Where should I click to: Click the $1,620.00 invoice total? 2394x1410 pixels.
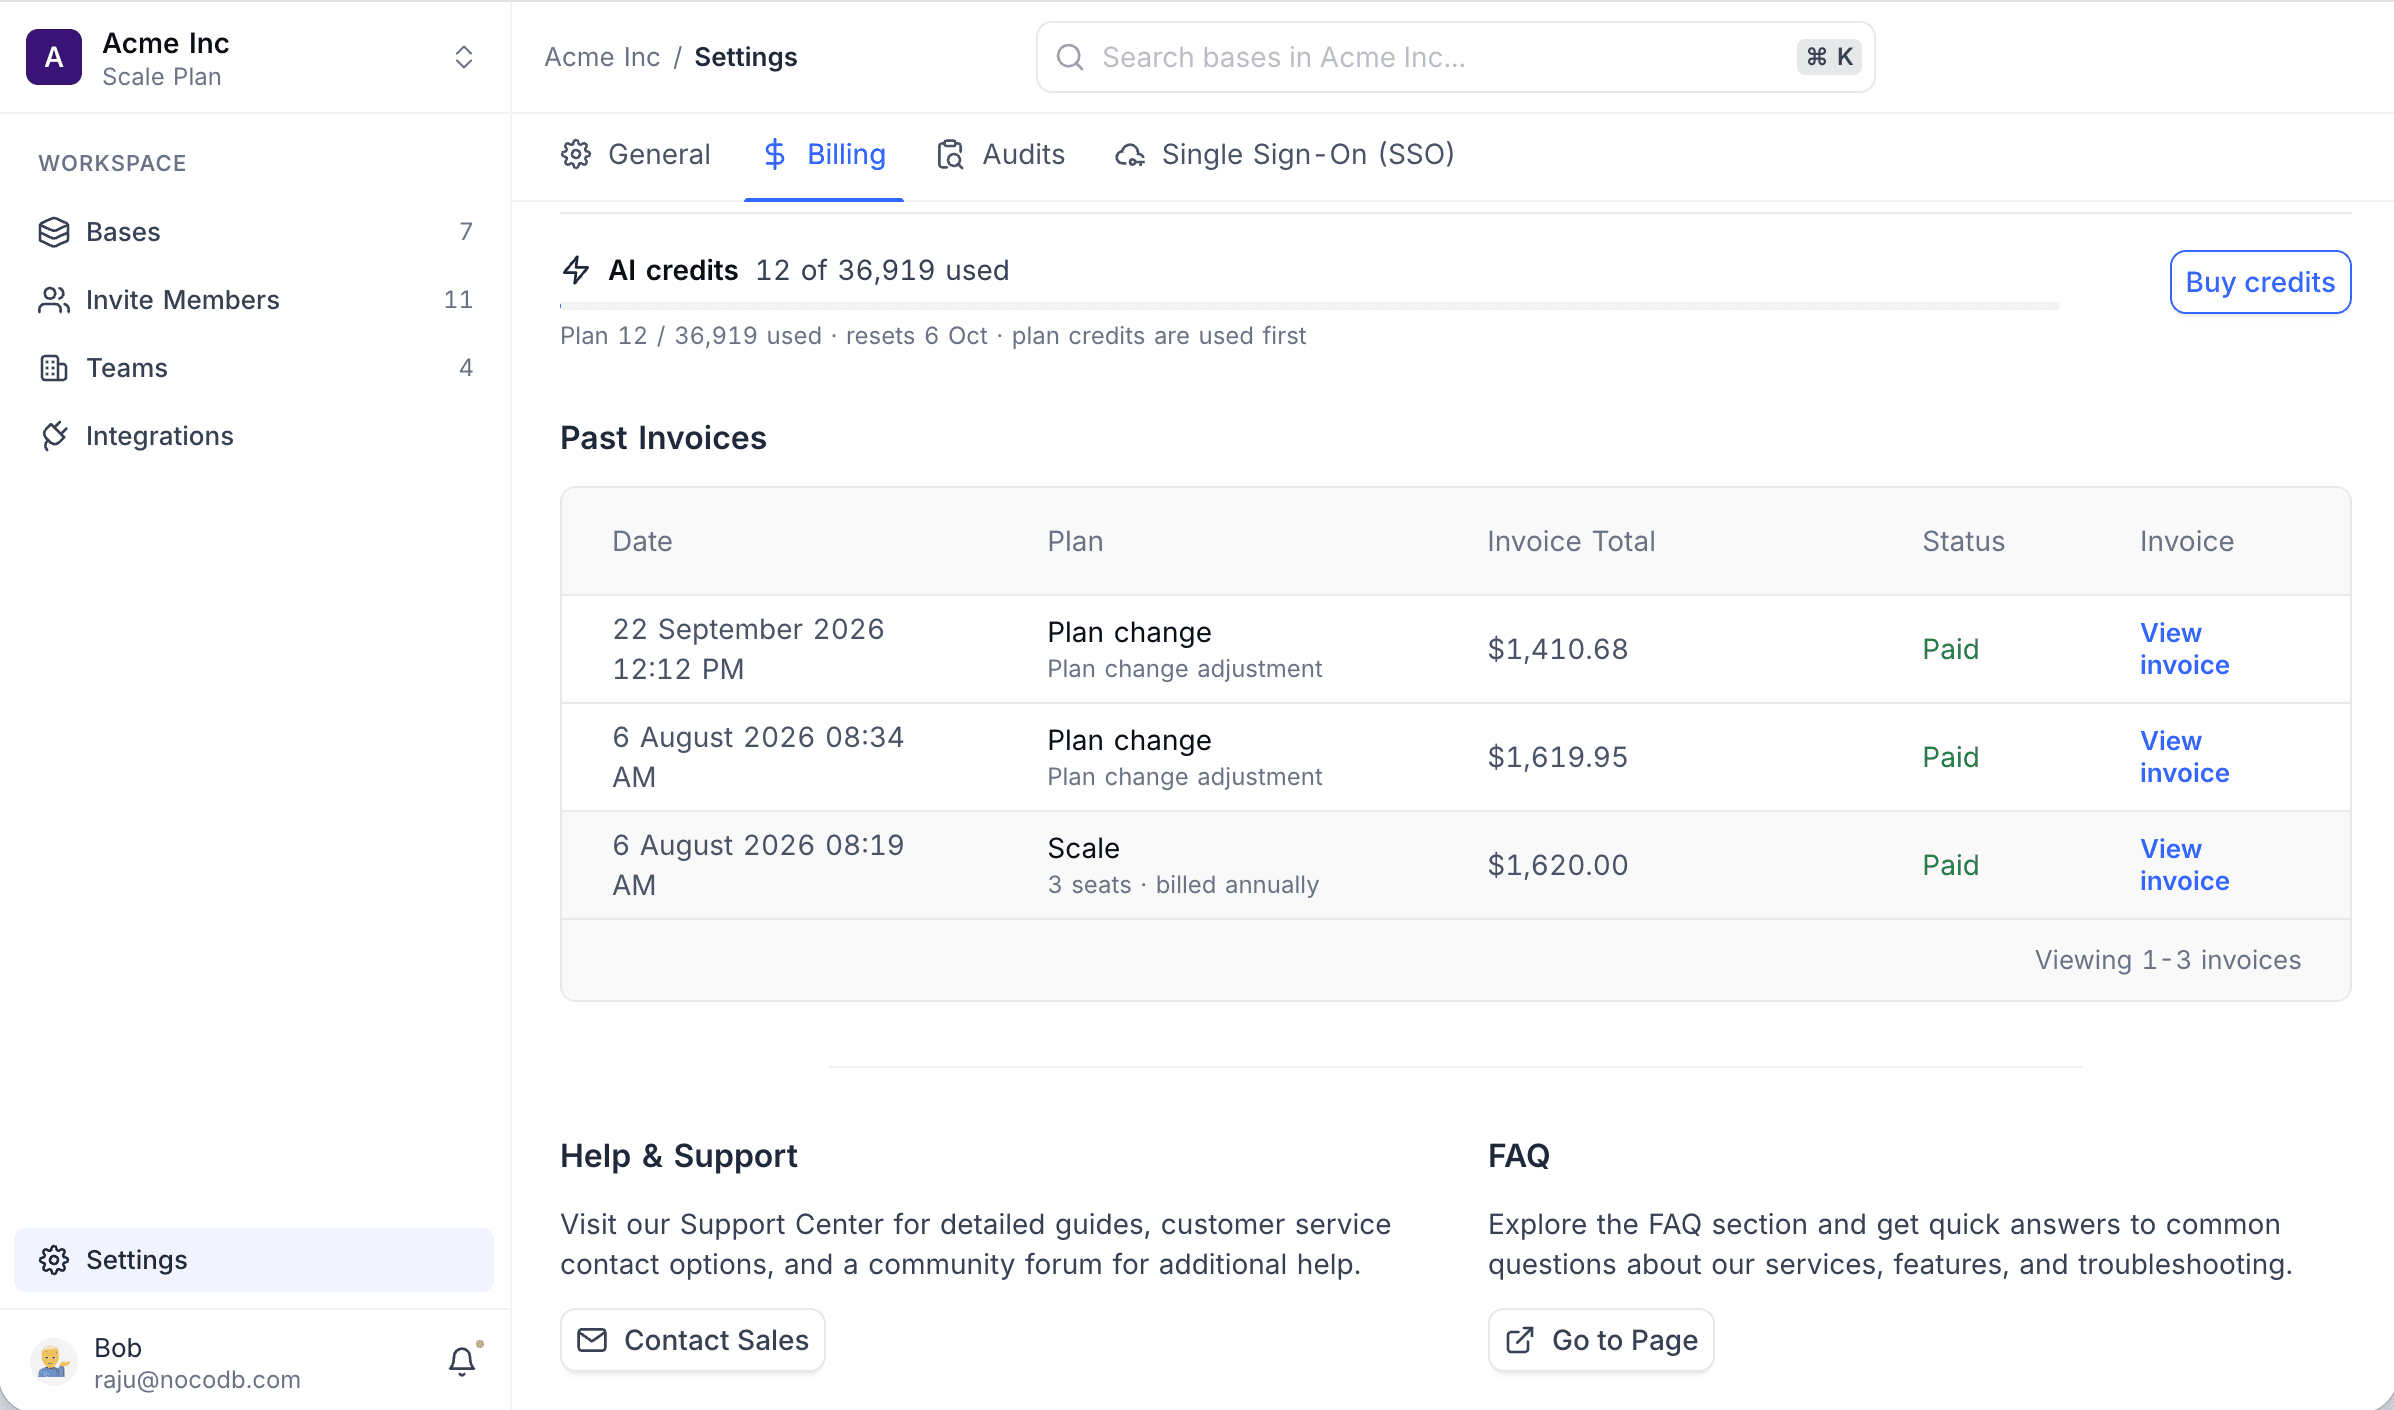point(1557,865)
